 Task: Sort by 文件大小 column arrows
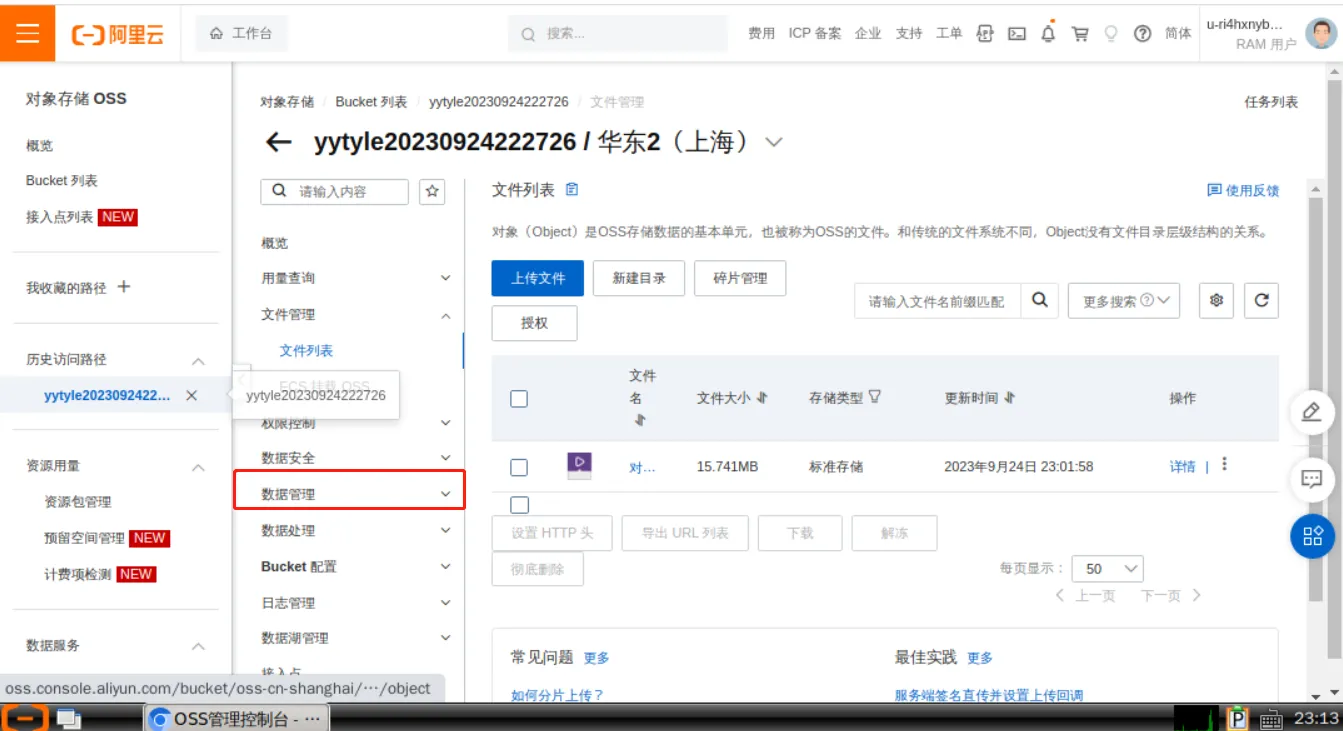click(762, 398)
